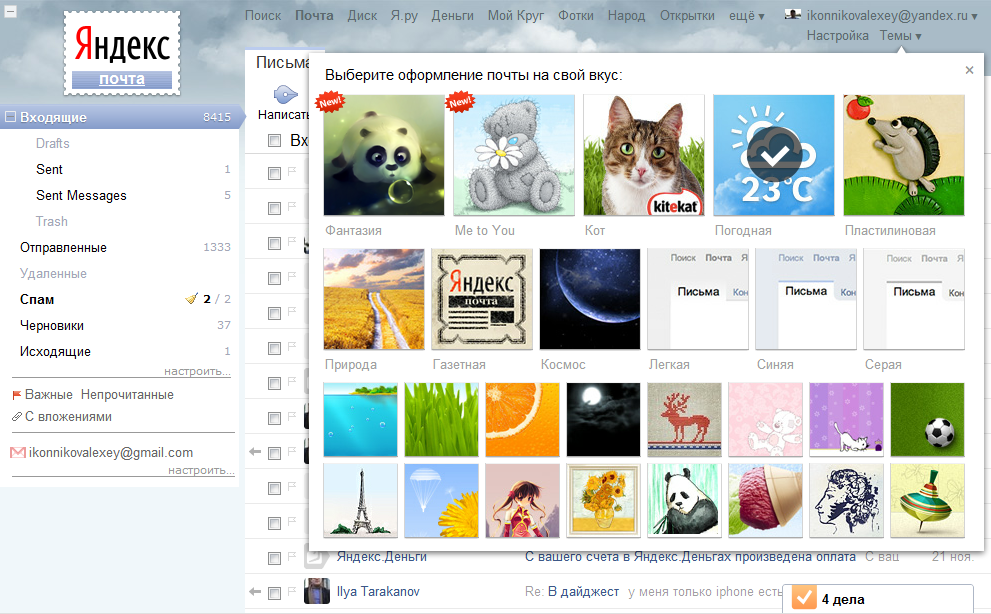
Task: Tick the select-all checkbox above the message list
Action: (x=274, y=140)
